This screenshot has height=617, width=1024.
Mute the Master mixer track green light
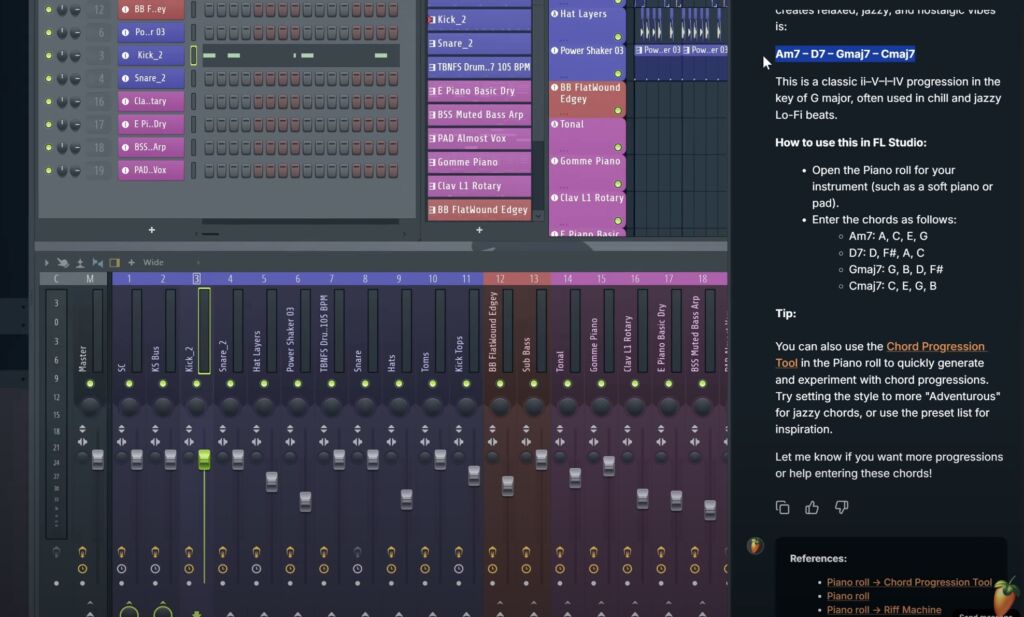(90, 383)
